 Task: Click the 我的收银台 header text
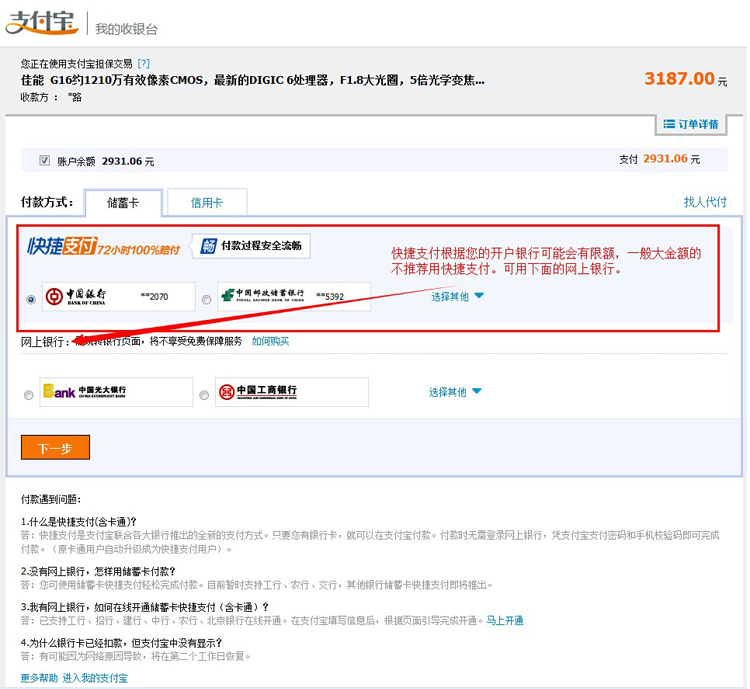tap(126, 29)
